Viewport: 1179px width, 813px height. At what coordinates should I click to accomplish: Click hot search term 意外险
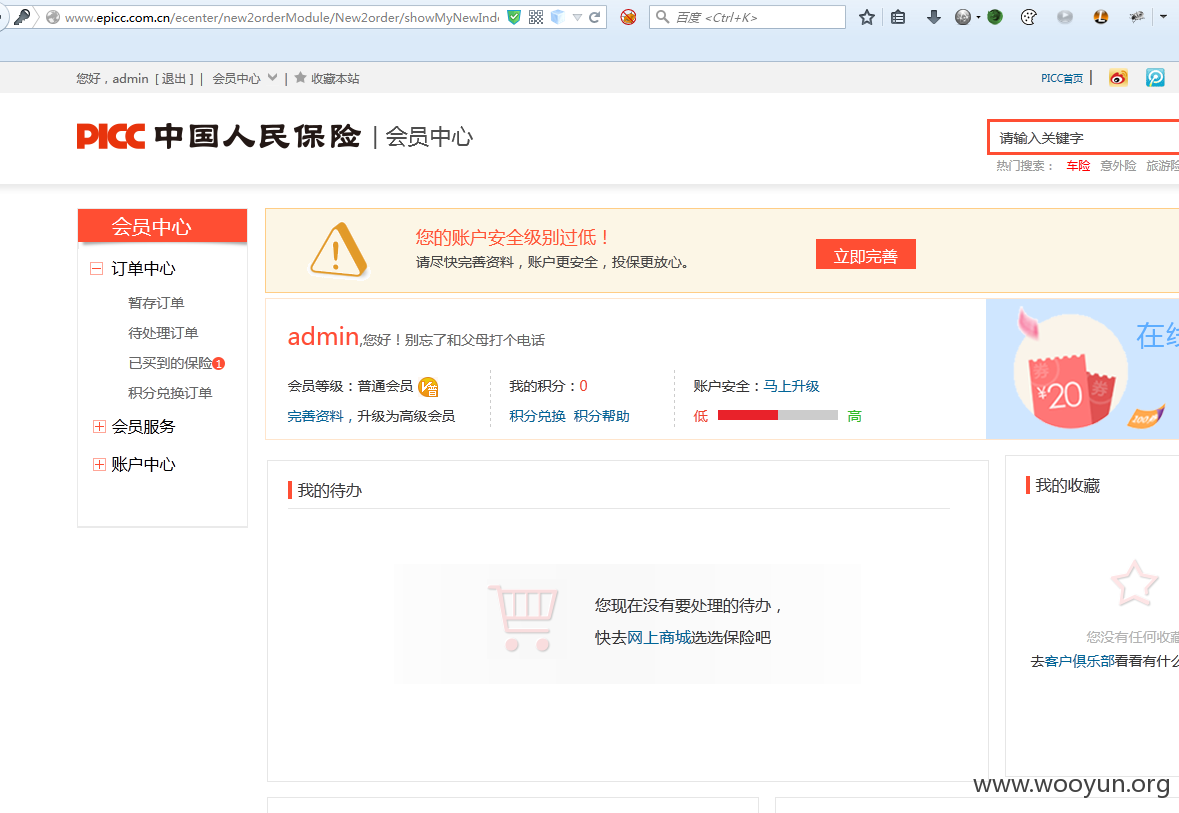click(x=1118, y=165)
